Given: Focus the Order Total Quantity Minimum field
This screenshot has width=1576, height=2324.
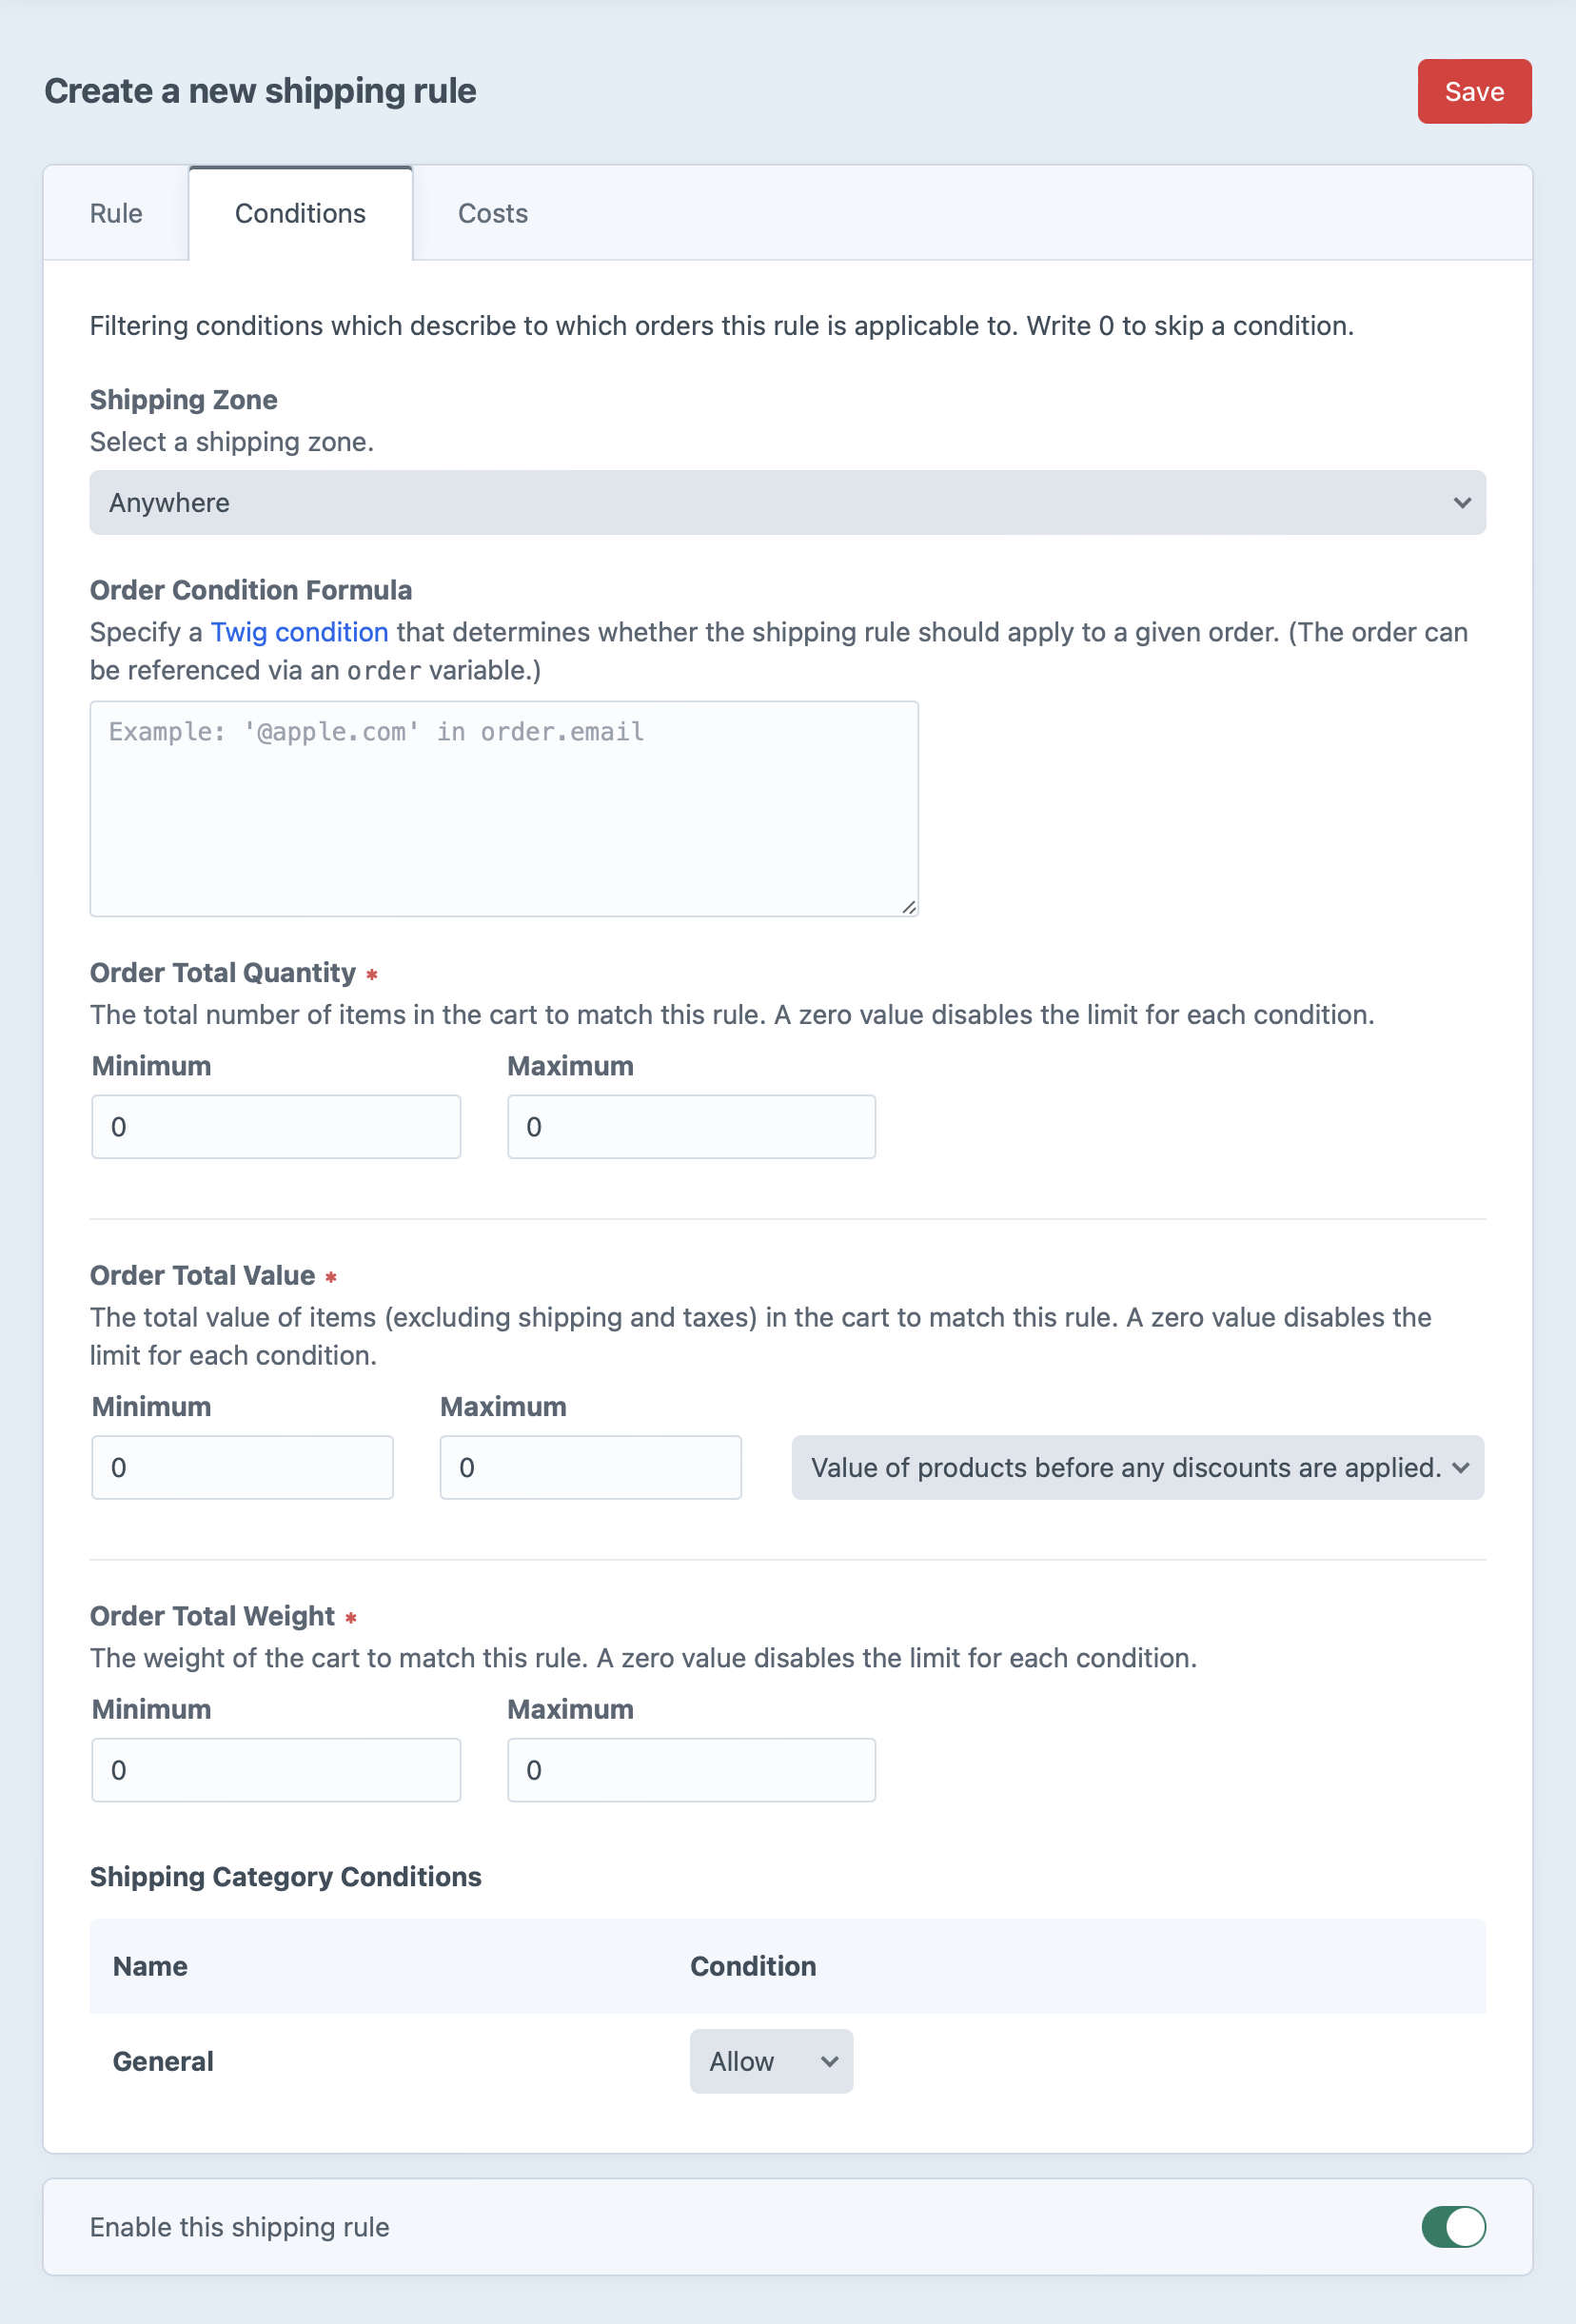Looking at the screenshot, I should tap(276, 1126).
